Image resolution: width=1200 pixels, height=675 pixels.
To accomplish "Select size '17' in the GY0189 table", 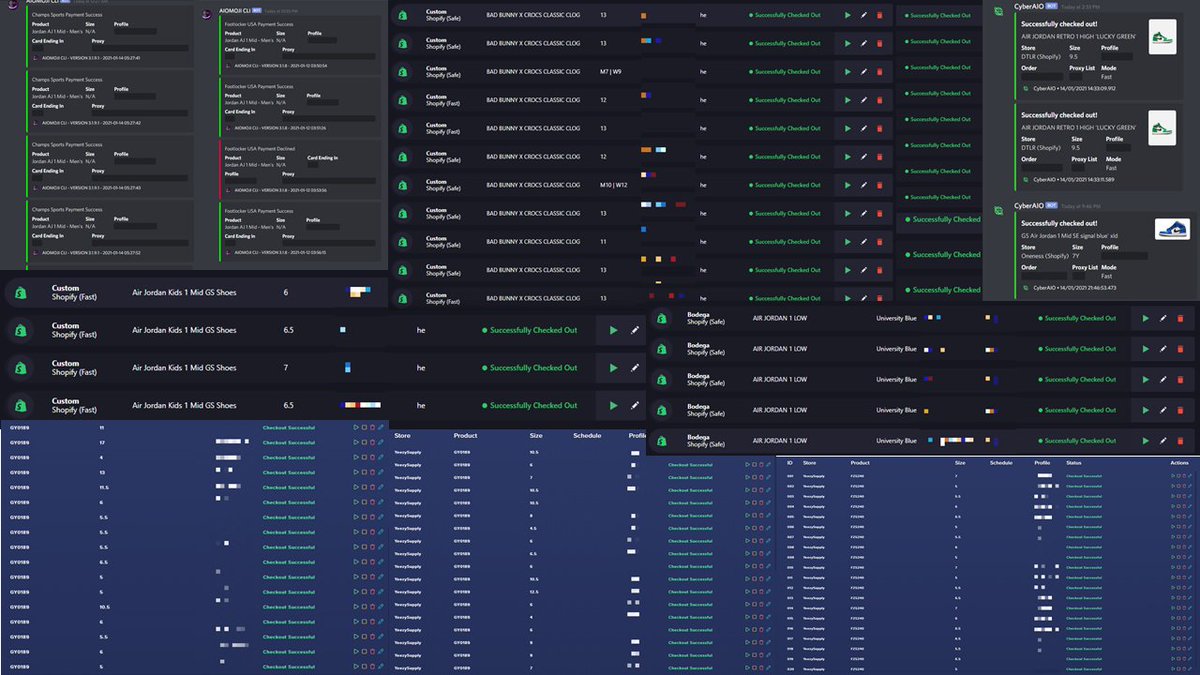I will pyautogui.click(x=102, y=442).
